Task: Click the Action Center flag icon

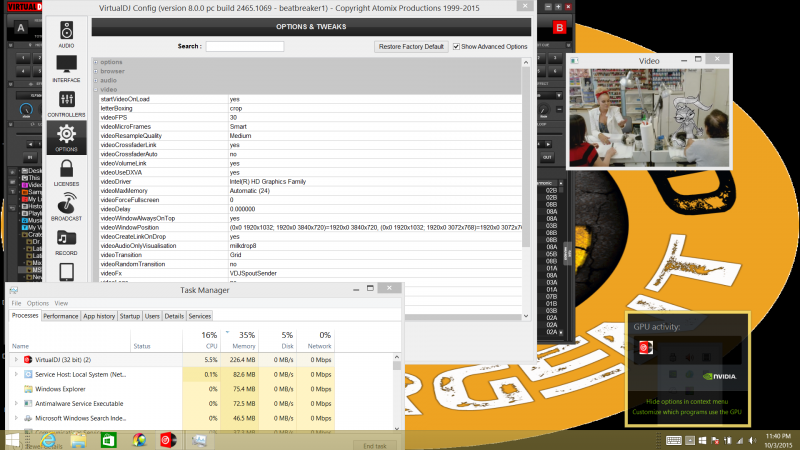Action: pyautogui.click(x=715, y=440)
